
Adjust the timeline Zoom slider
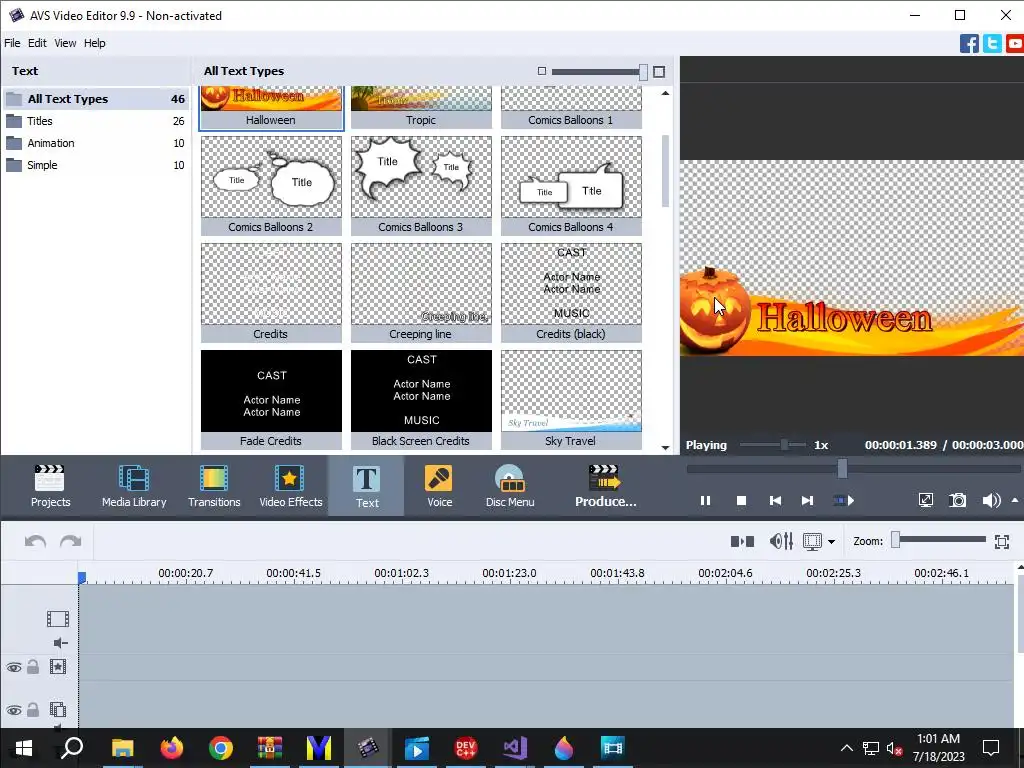(939, 539)
